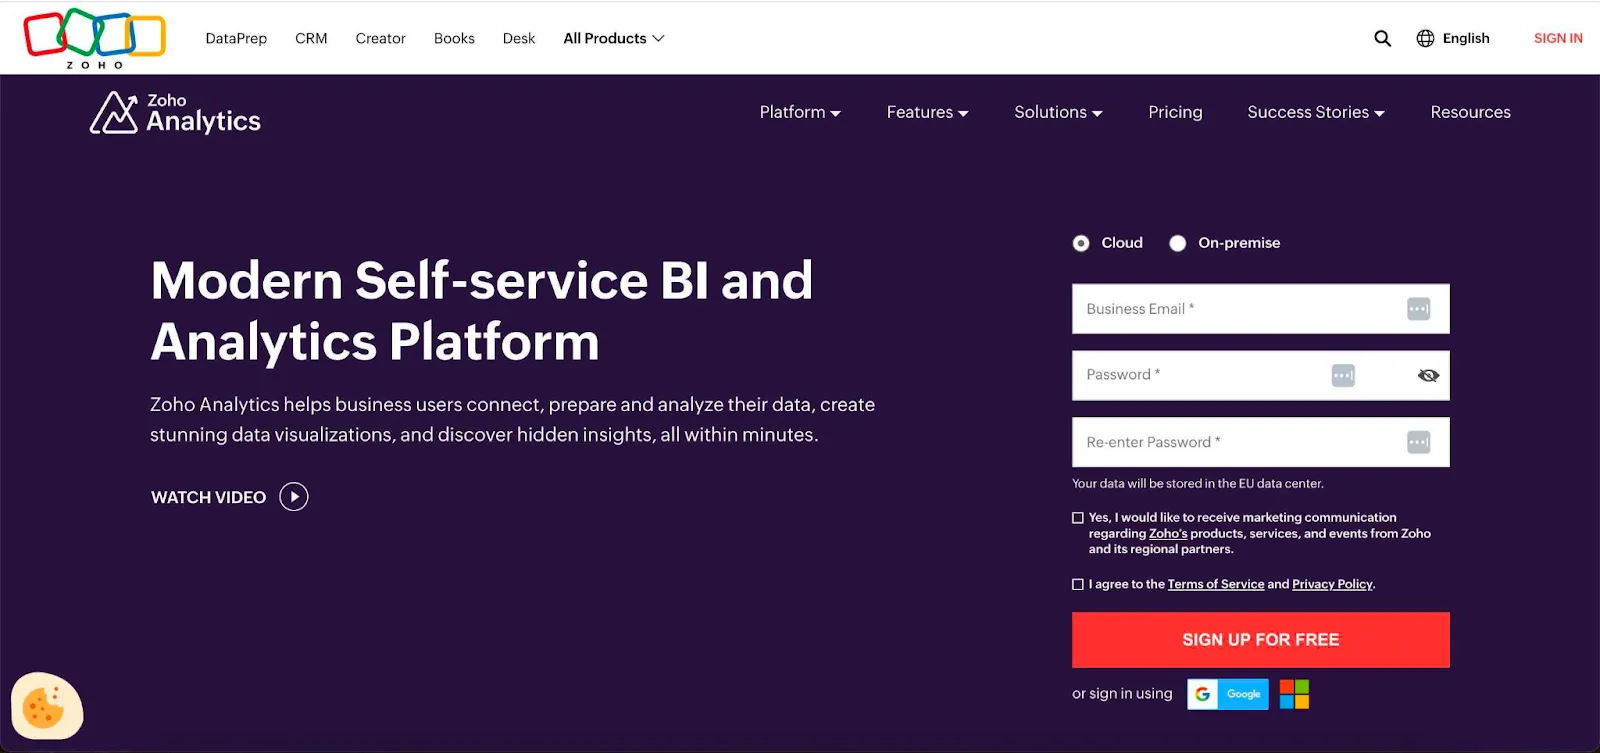Select the On-premise radio option
Viewport: 1600px width, 753px height.
click(1178, 243)
